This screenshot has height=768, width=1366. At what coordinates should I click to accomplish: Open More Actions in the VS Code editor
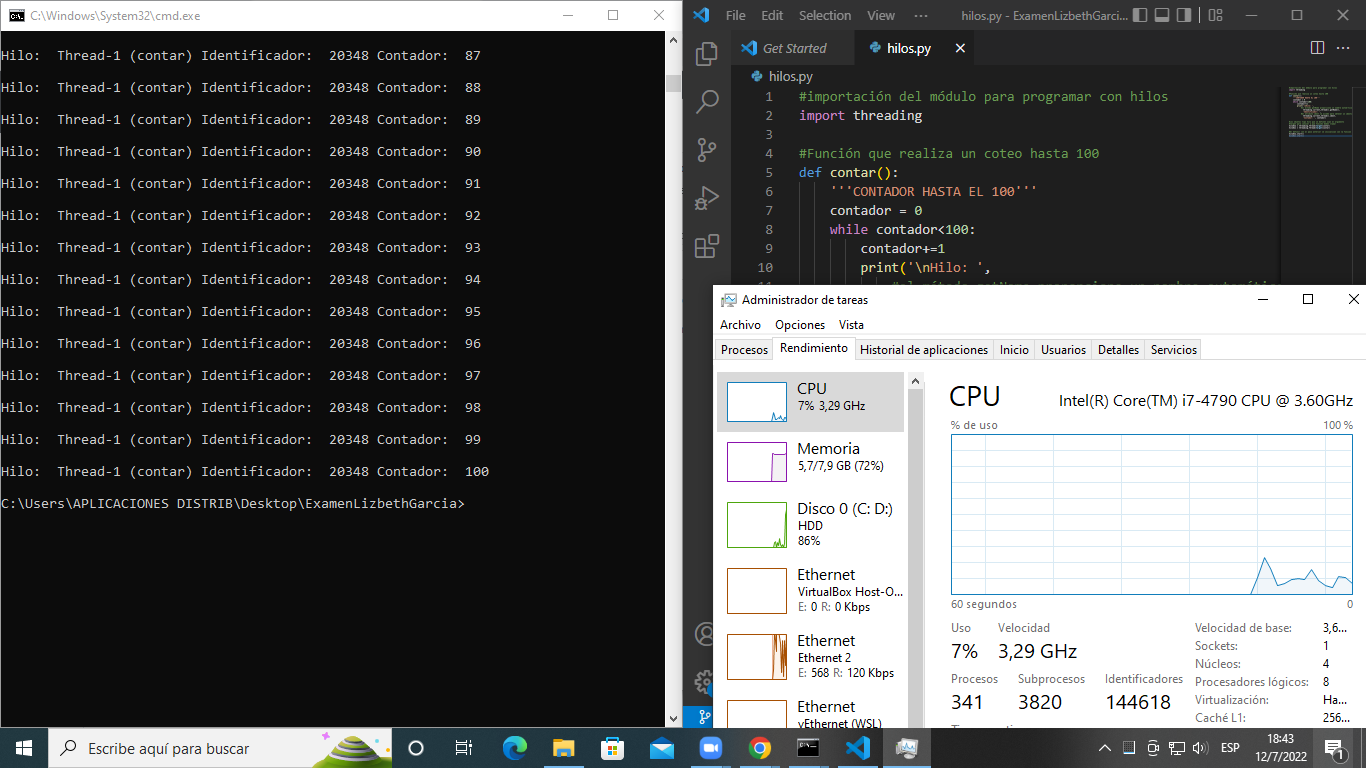[x=1345, y=48]
